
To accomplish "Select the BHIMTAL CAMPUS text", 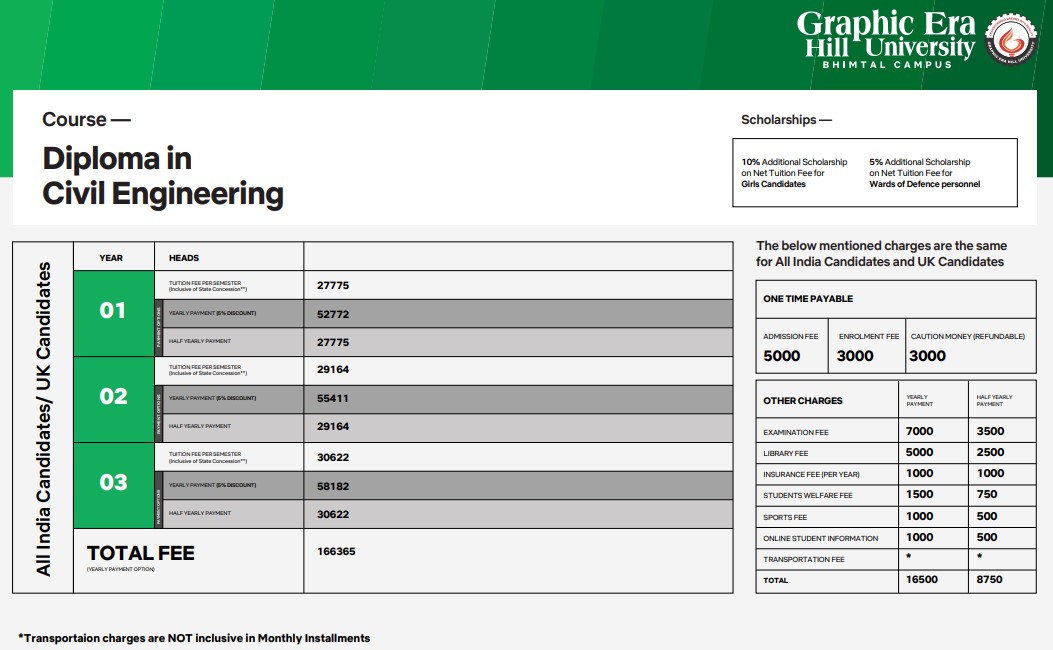I will (887, 64).
